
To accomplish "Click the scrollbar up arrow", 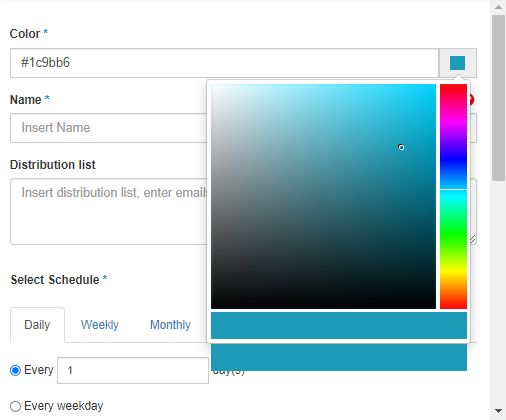I will tap(498, 7).
